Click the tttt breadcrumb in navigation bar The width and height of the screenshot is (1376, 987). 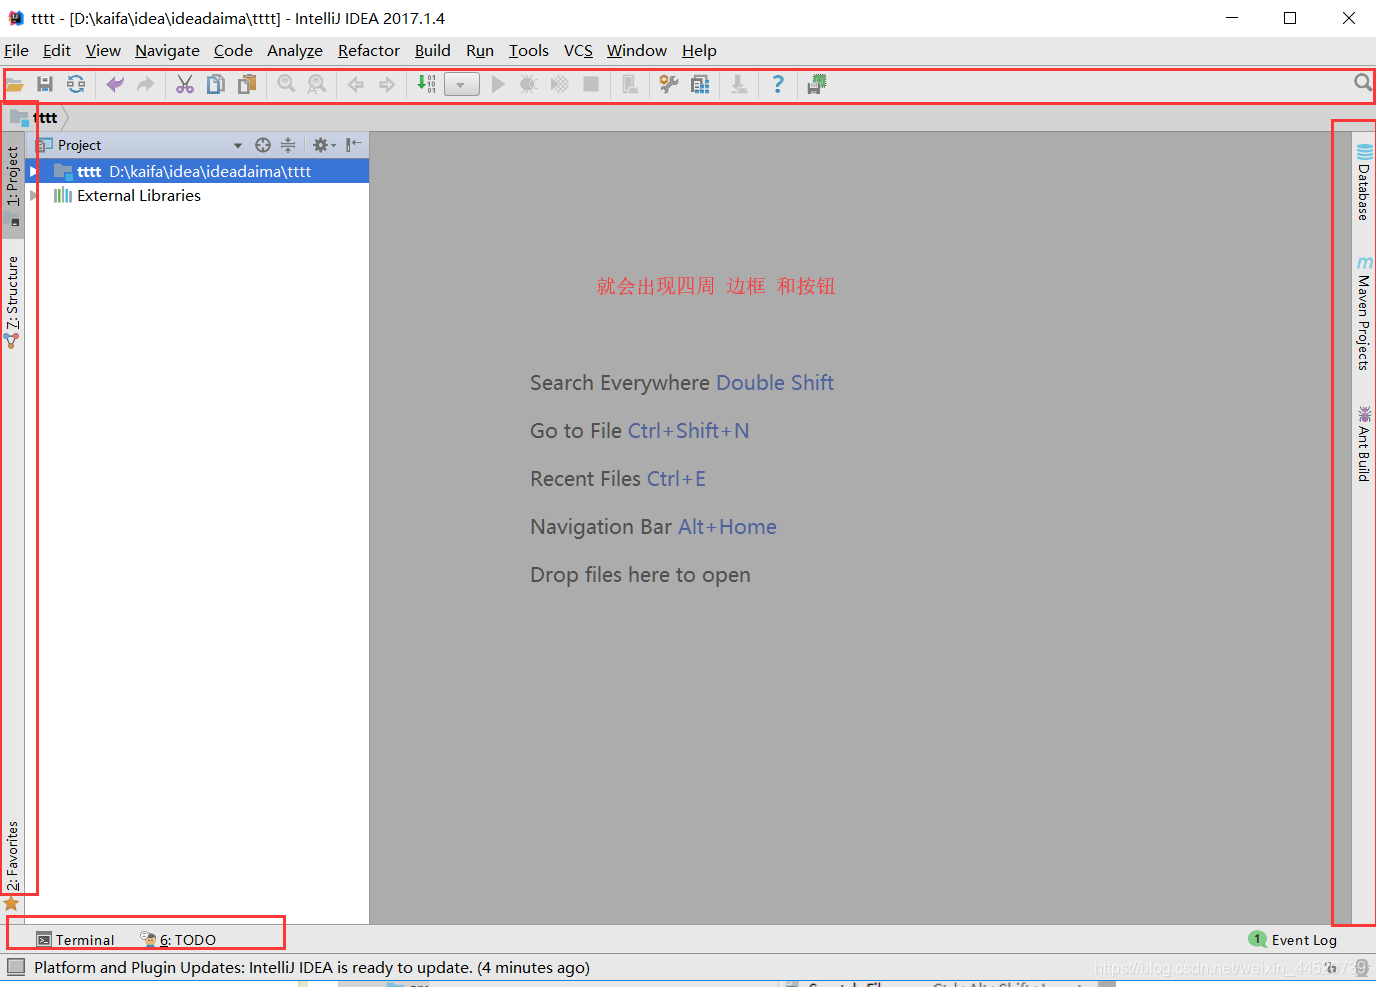pyautogui.click(x=45, y=118)
